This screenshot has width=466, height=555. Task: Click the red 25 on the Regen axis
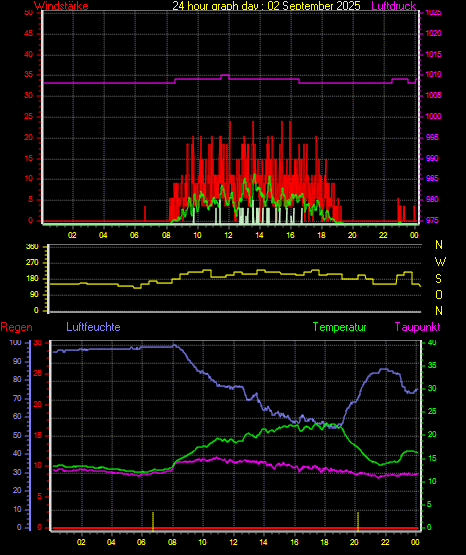tap(38, 374)
